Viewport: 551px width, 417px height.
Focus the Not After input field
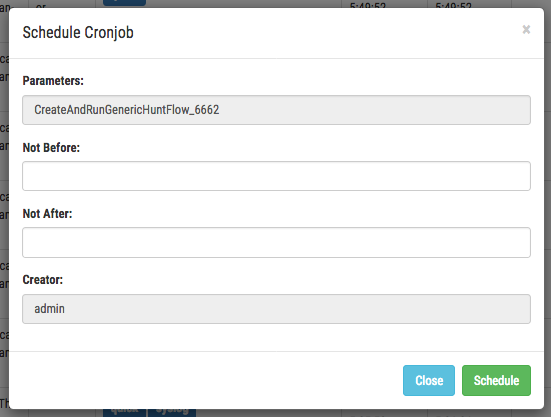(276, 242)
